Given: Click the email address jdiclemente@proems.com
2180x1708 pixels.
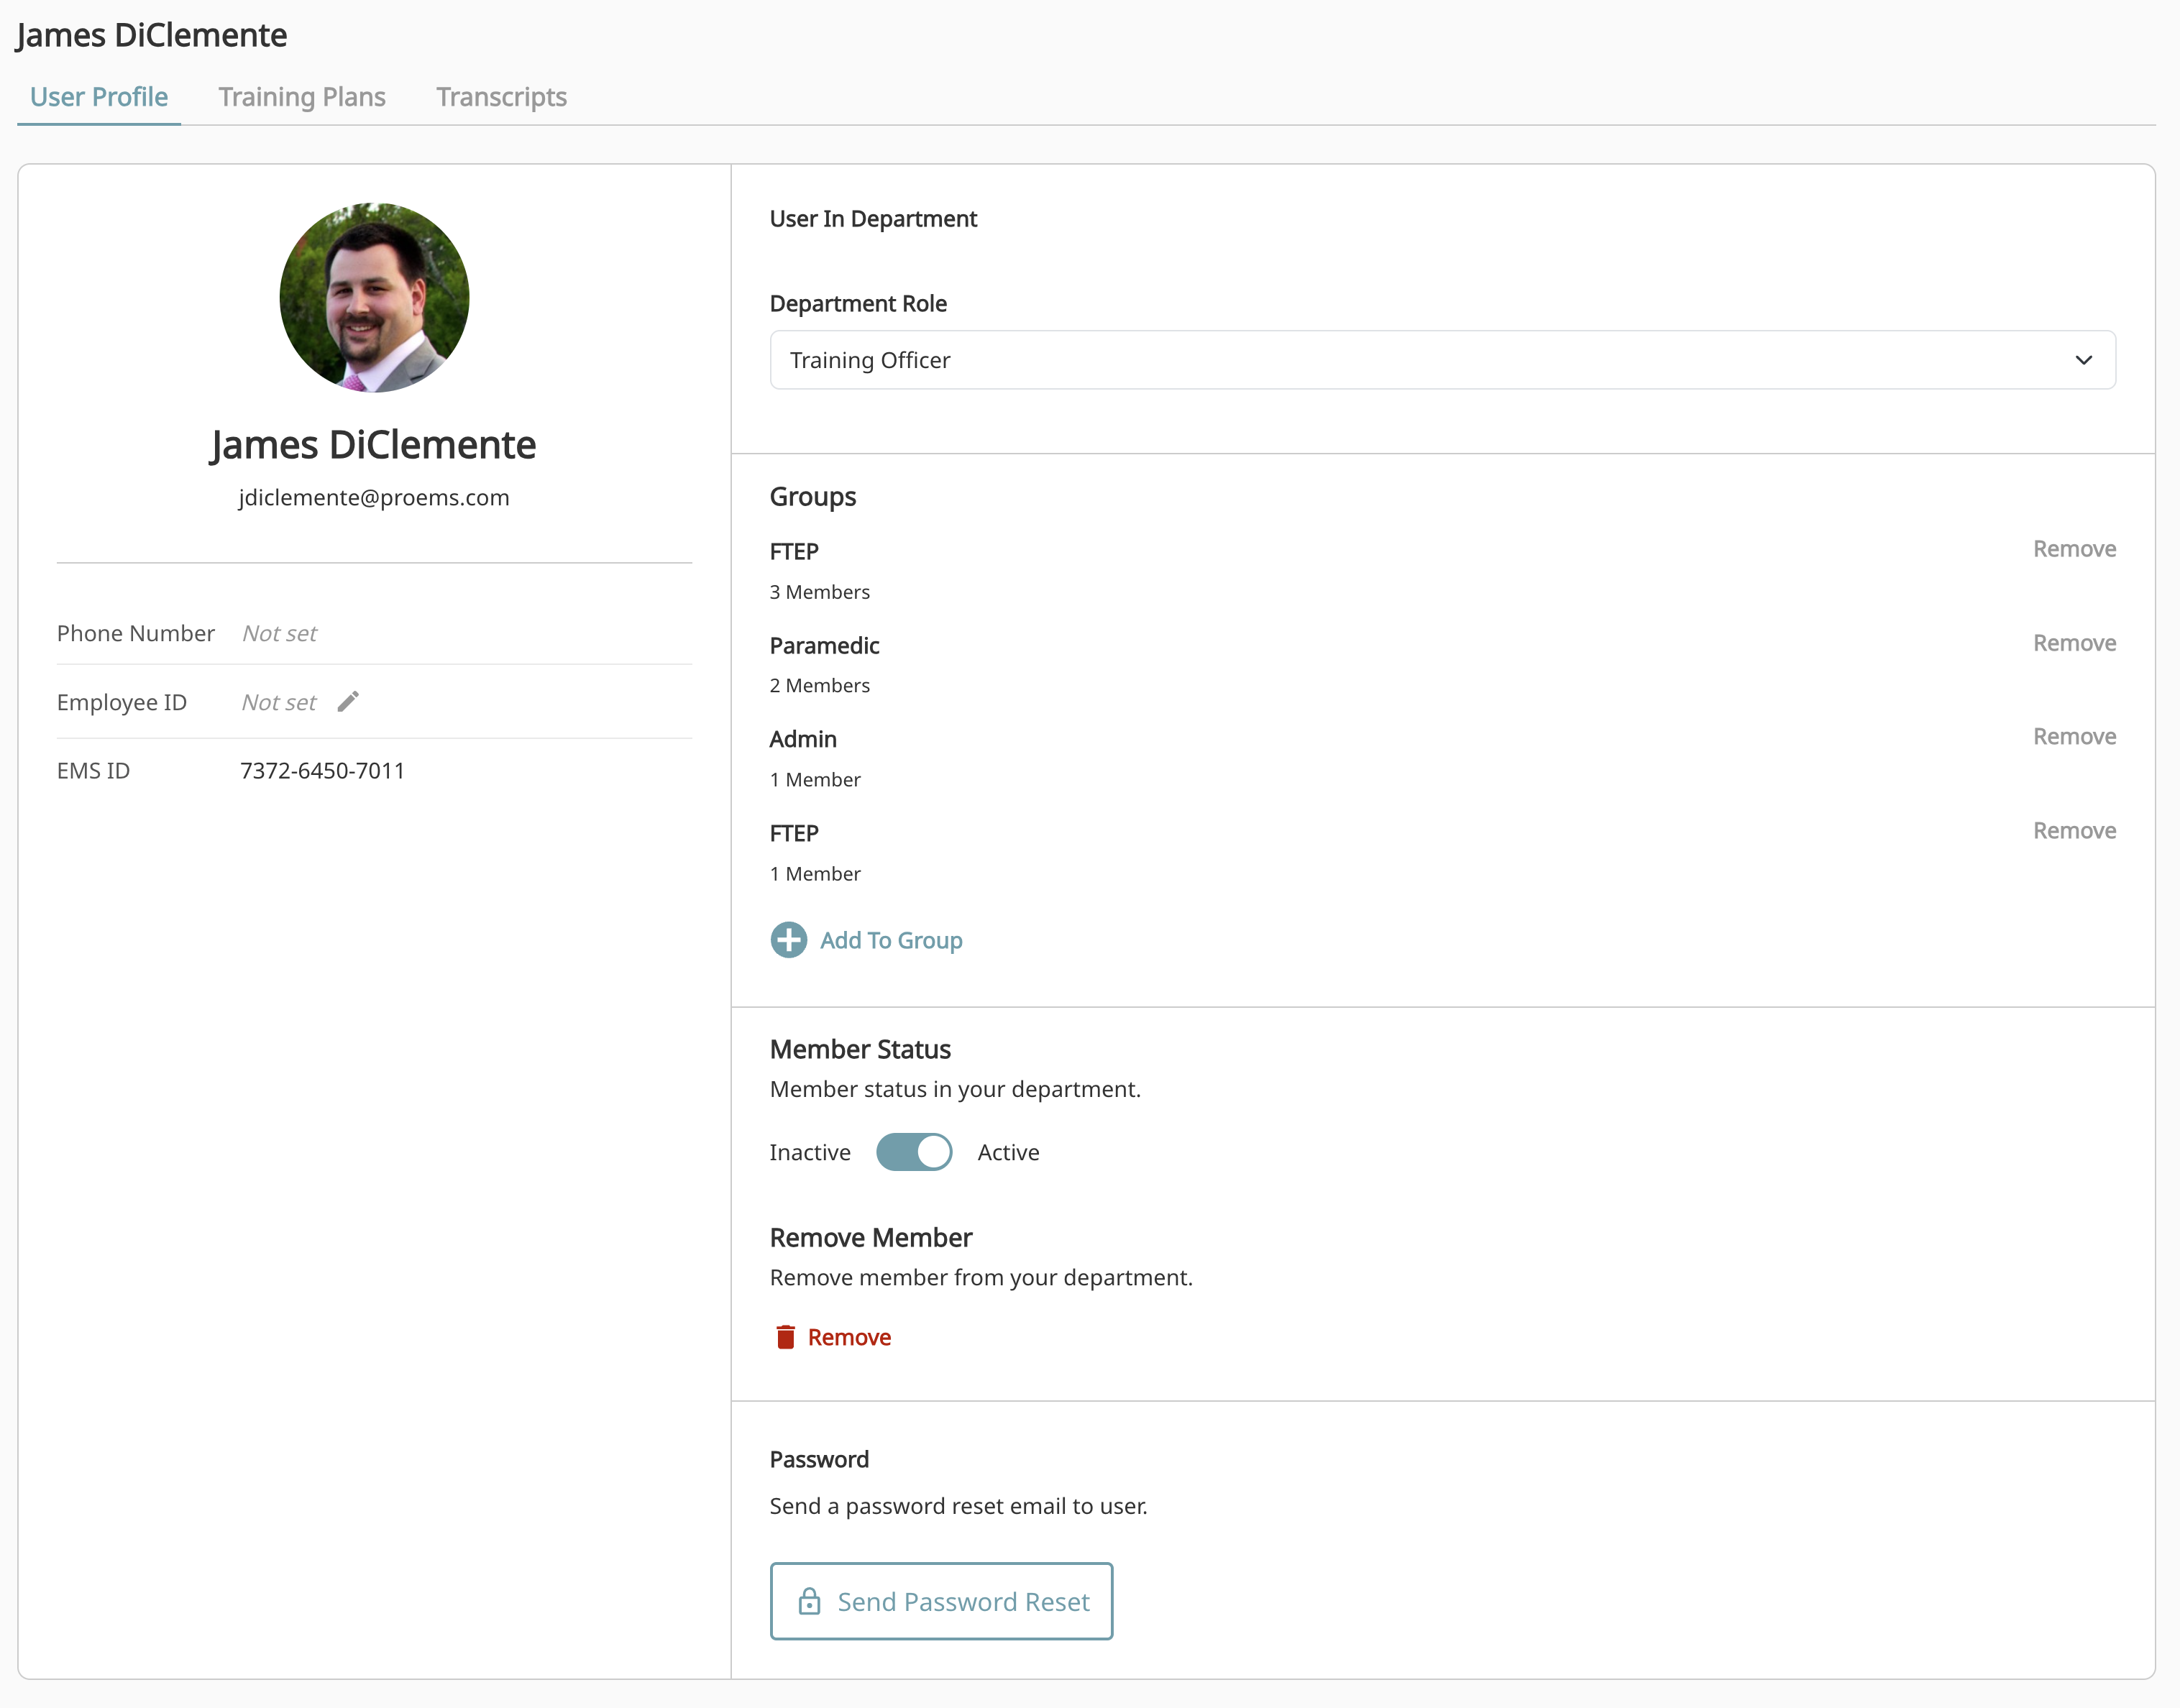Looking at the screenshot, I should [x=373, y=497].
